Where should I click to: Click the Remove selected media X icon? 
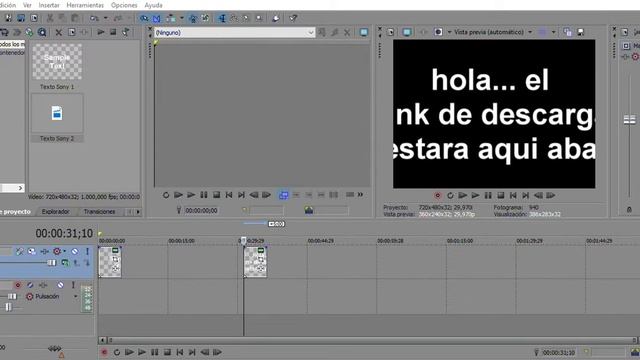pyautogui.click(x=58, y=32)
